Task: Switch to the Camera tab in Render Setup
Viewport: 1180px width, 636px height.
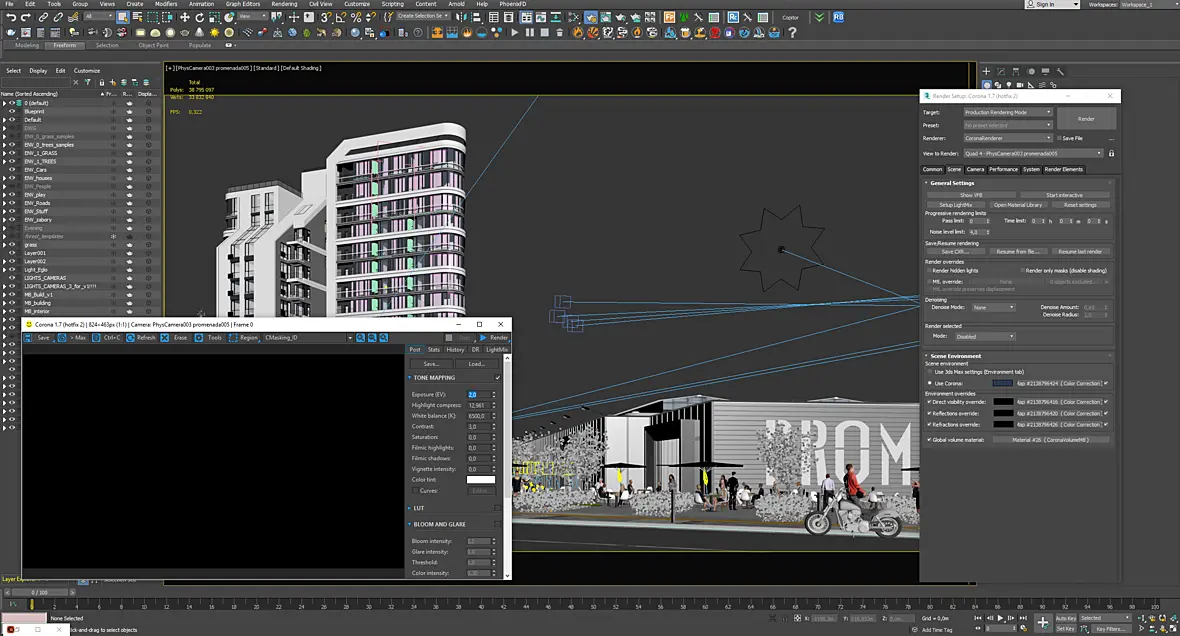Action: [975, 169]
